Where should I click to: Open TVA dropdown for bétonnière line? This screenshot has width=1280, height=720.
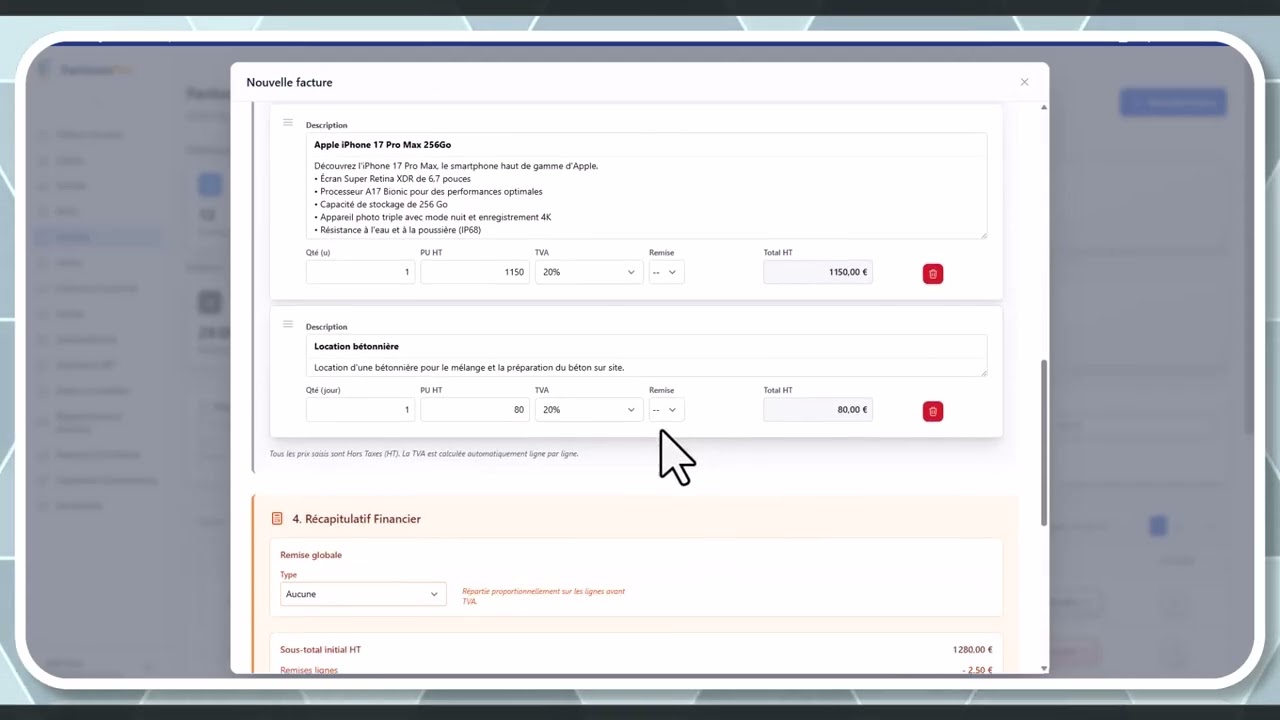pos(589,410)
